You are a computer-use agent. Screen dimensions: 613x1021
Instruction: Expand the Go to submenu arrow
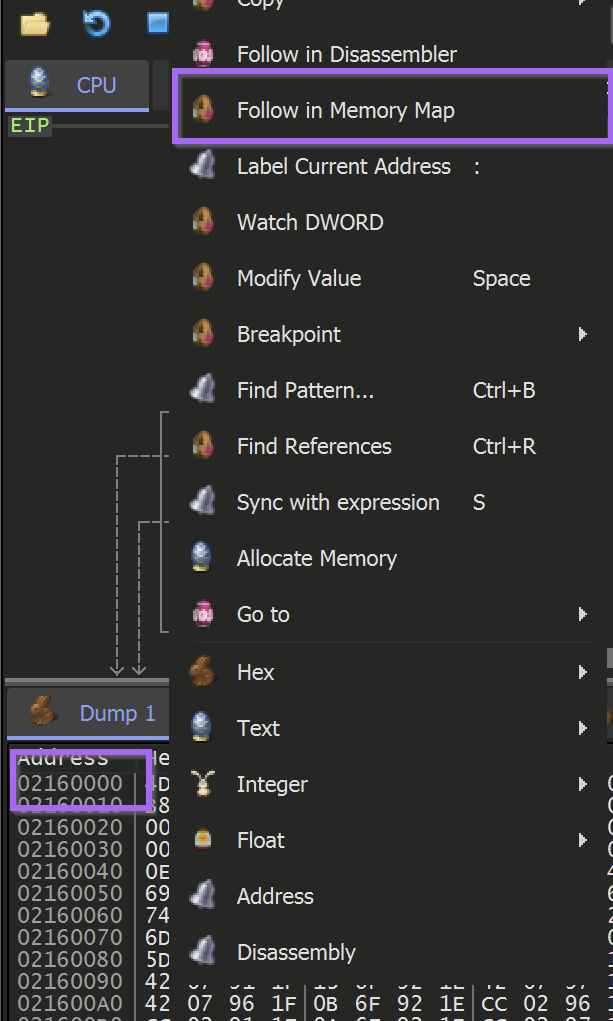[x=582, y=614]
